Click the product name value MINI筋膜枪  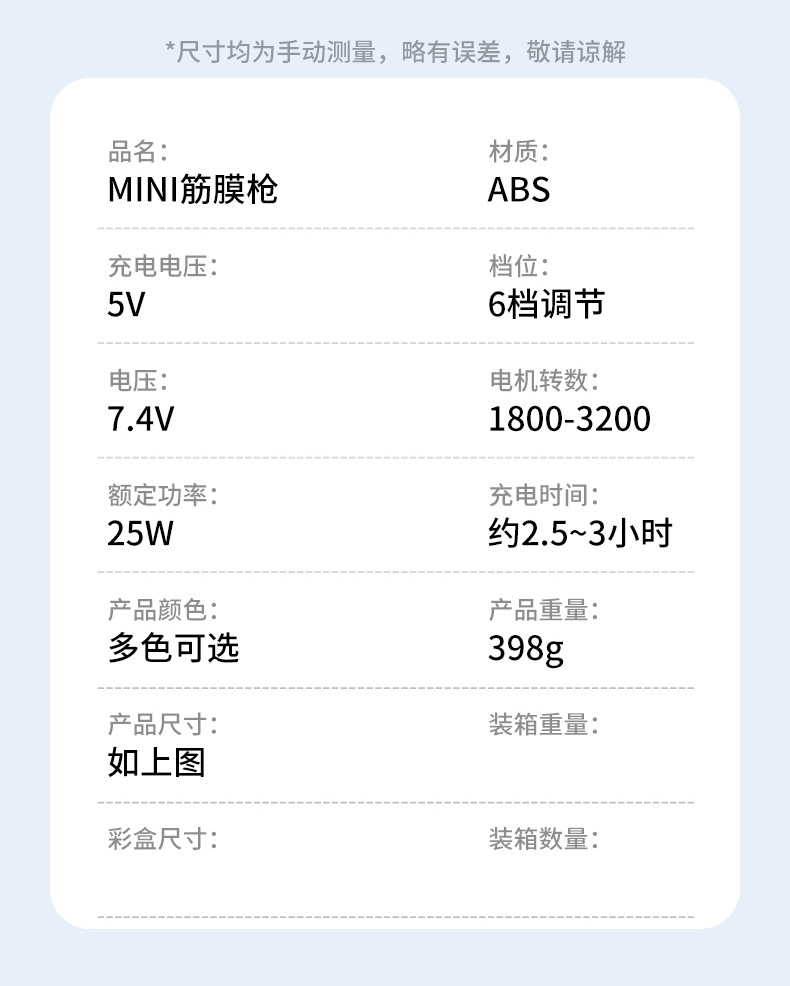click(193, 190)
